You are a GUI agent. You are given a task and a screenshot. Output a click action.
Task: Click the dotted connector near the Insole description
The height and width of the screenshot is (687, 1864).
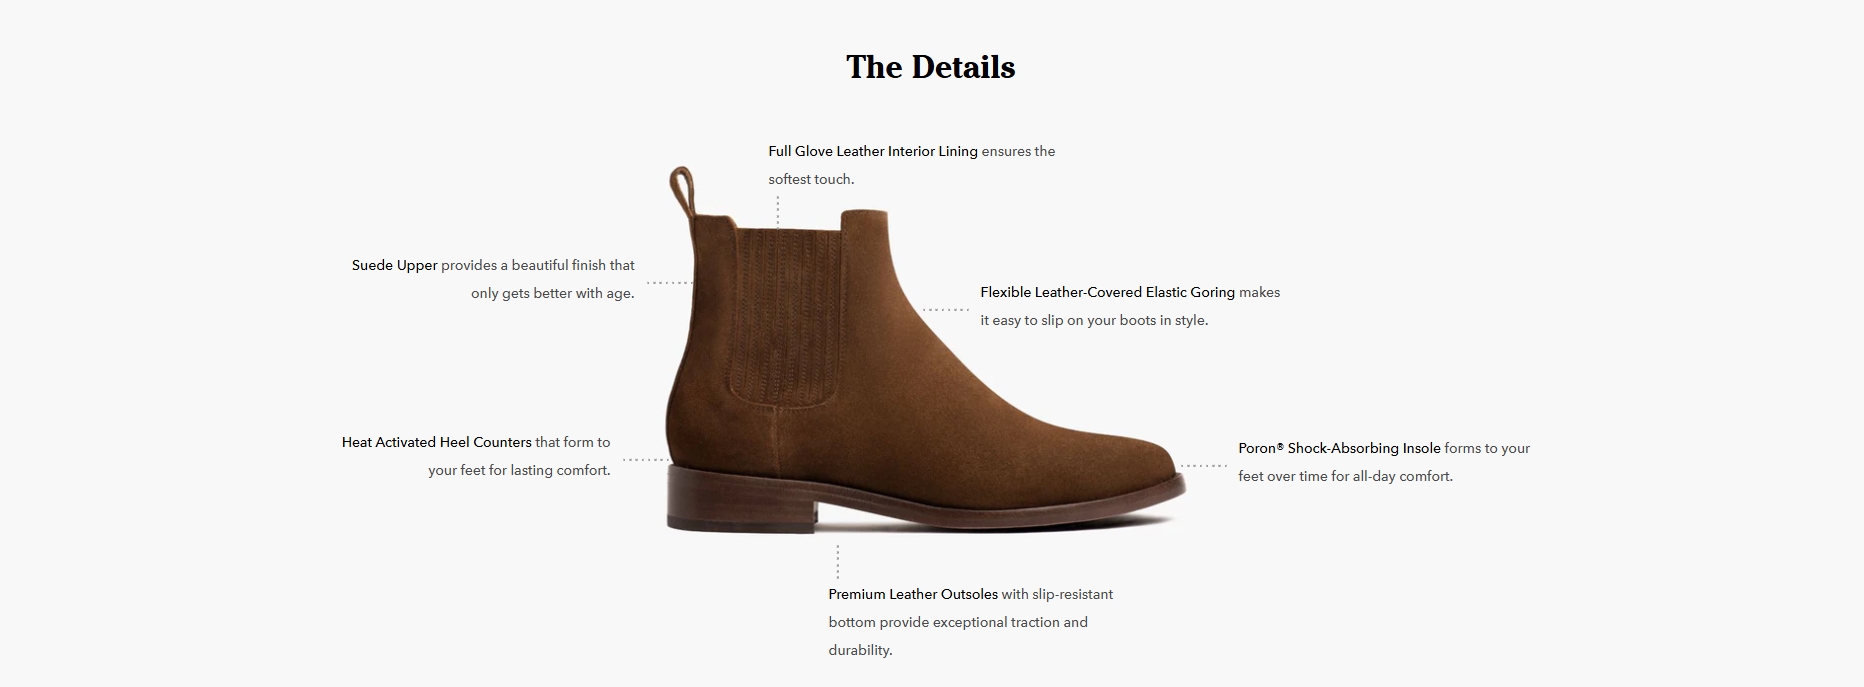click(x=1203, y=465)
